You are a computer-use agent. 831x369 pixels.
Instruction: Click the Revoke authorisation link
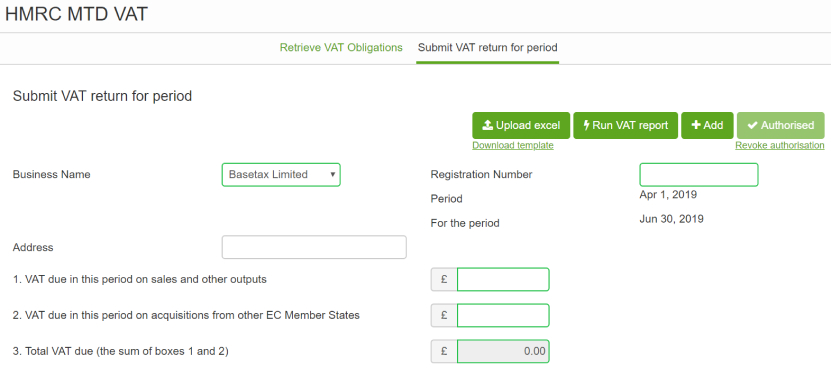[x=780, y=145]
